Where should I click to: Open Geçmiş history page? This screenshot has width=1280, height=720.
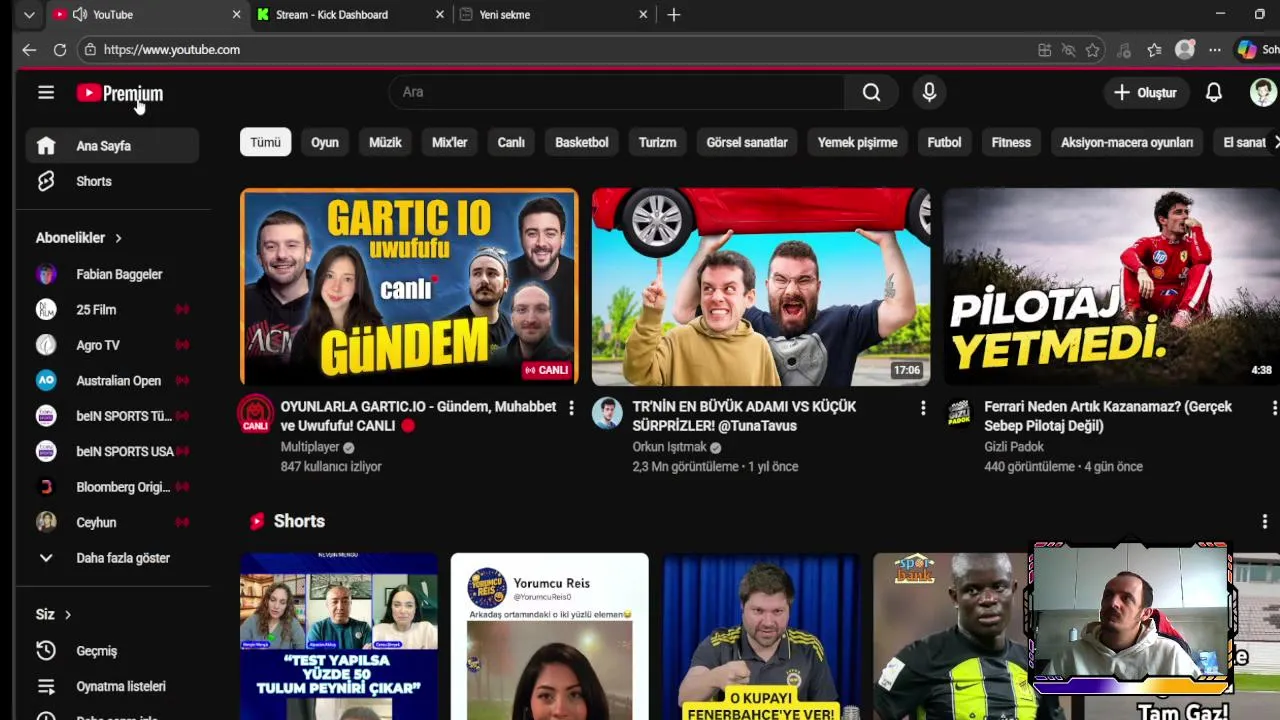click(112, 651)
